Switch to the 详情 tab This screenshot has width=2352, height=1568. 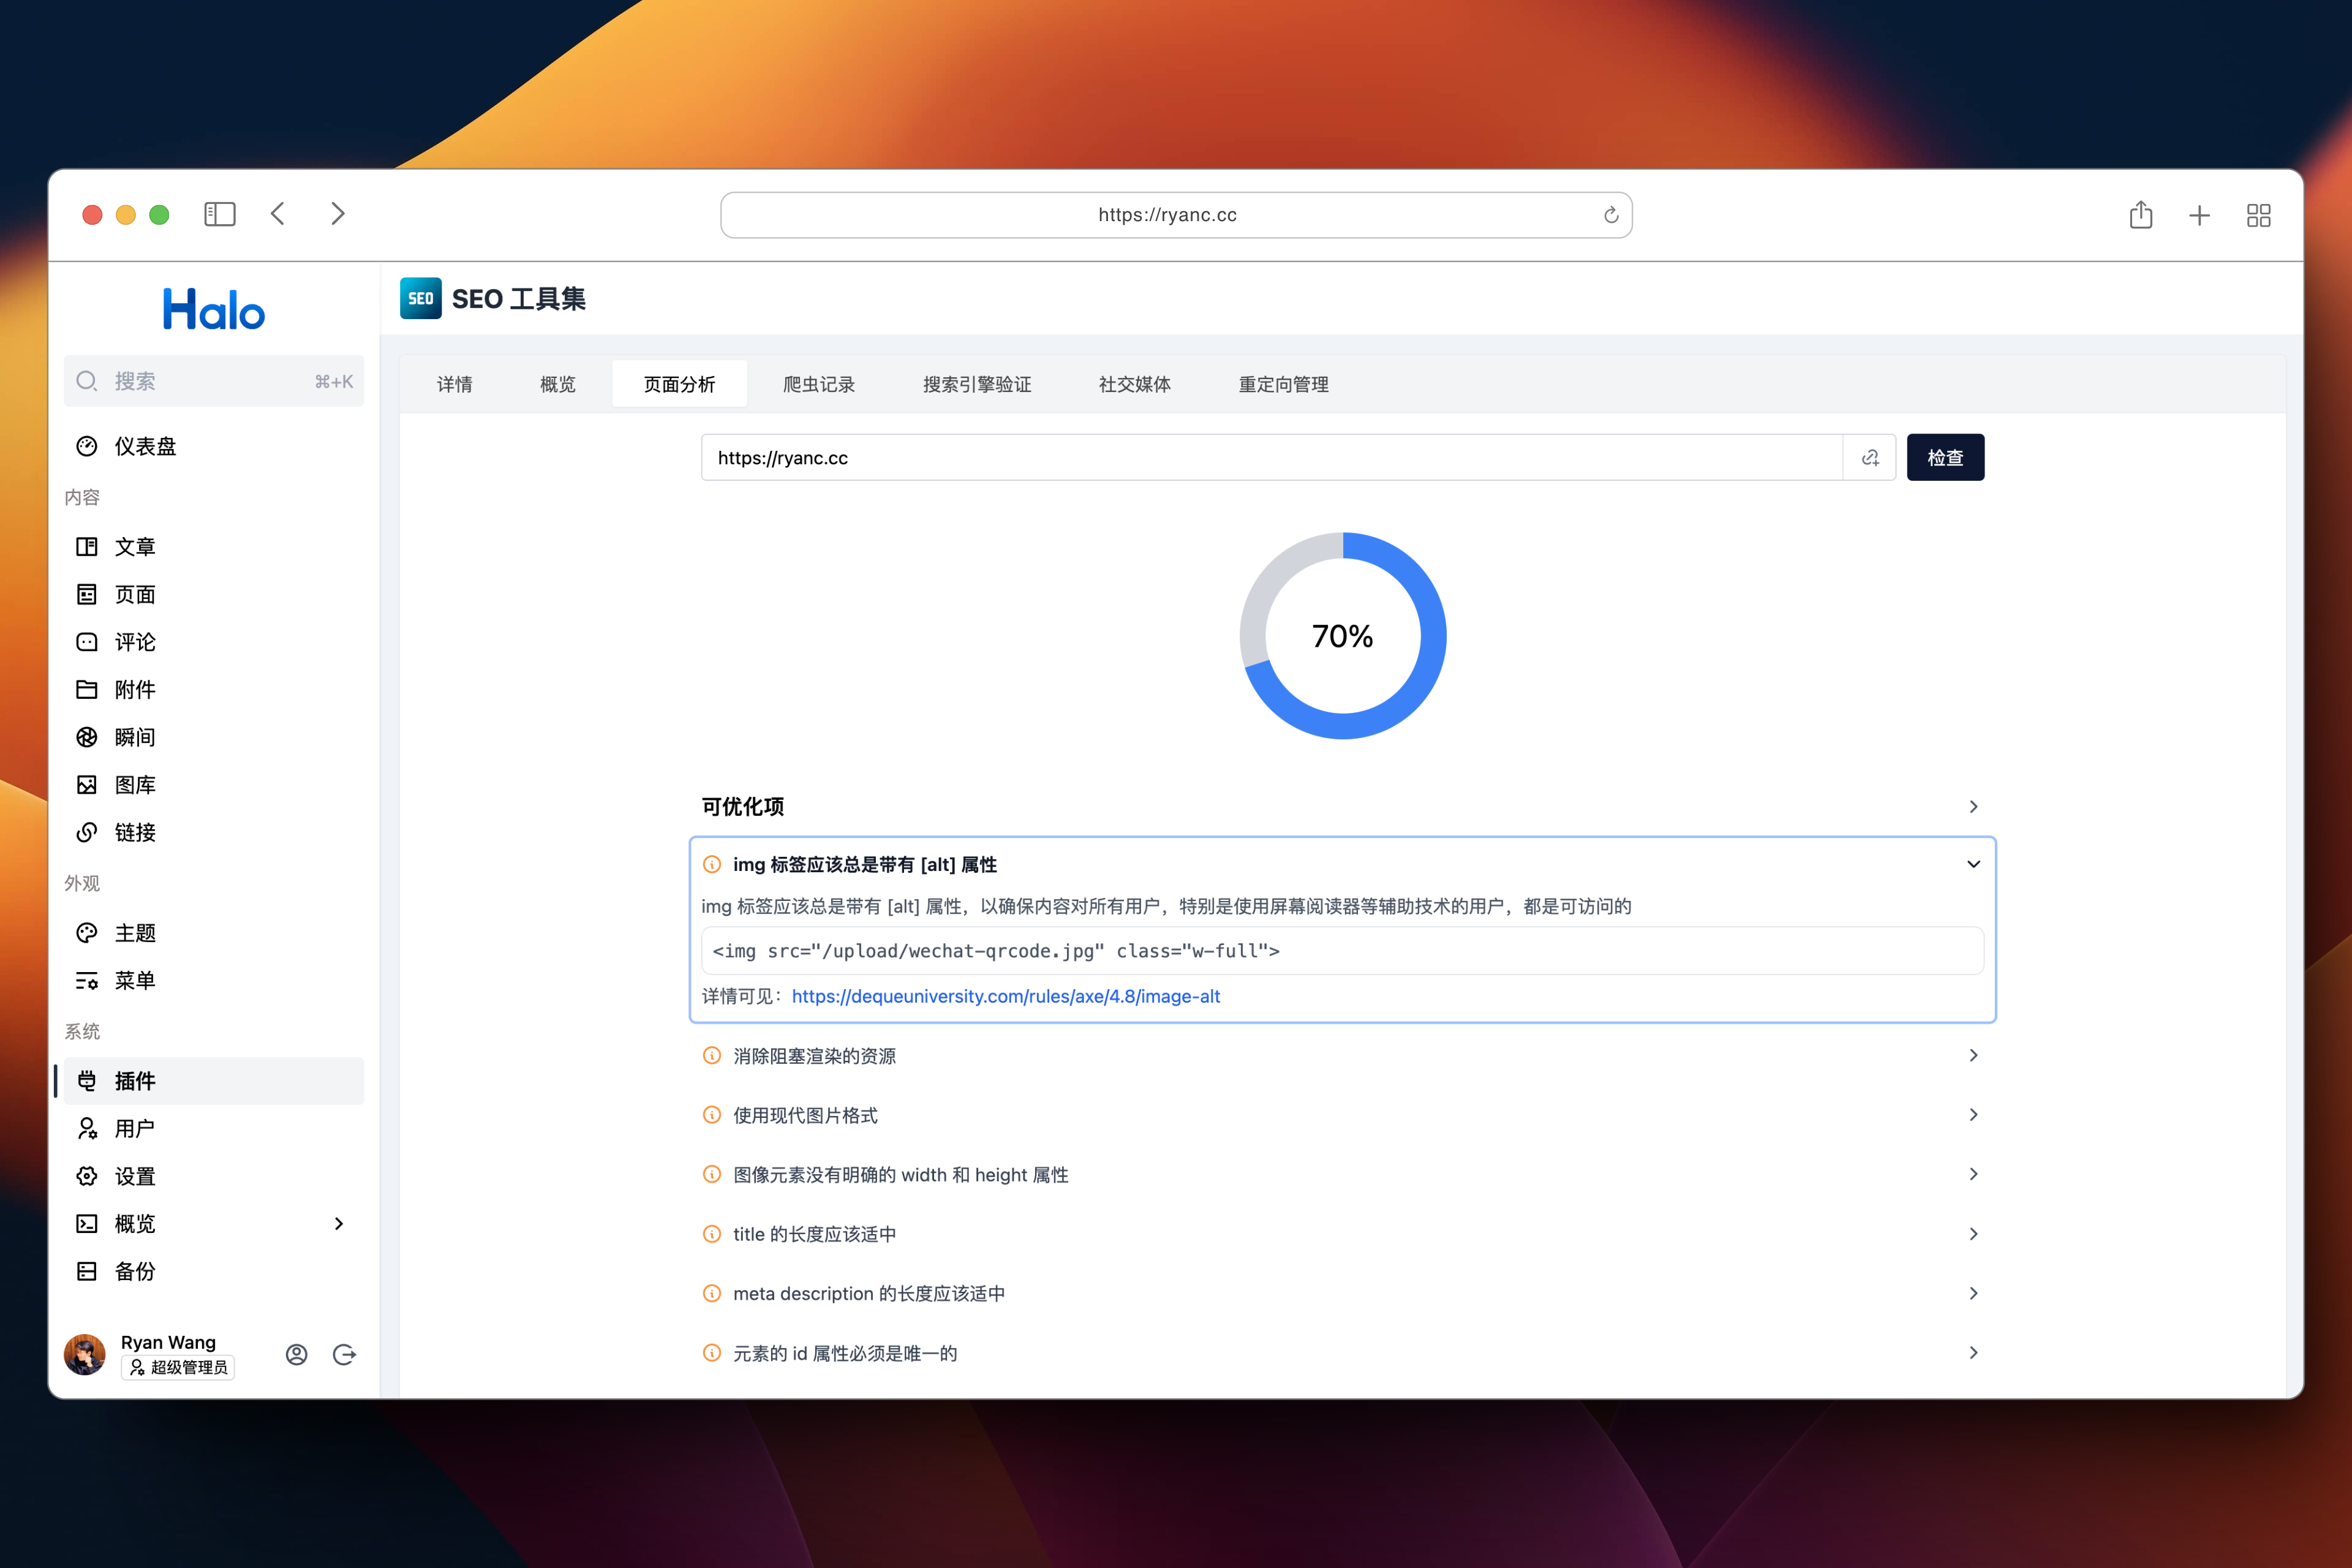pos(454,384)
